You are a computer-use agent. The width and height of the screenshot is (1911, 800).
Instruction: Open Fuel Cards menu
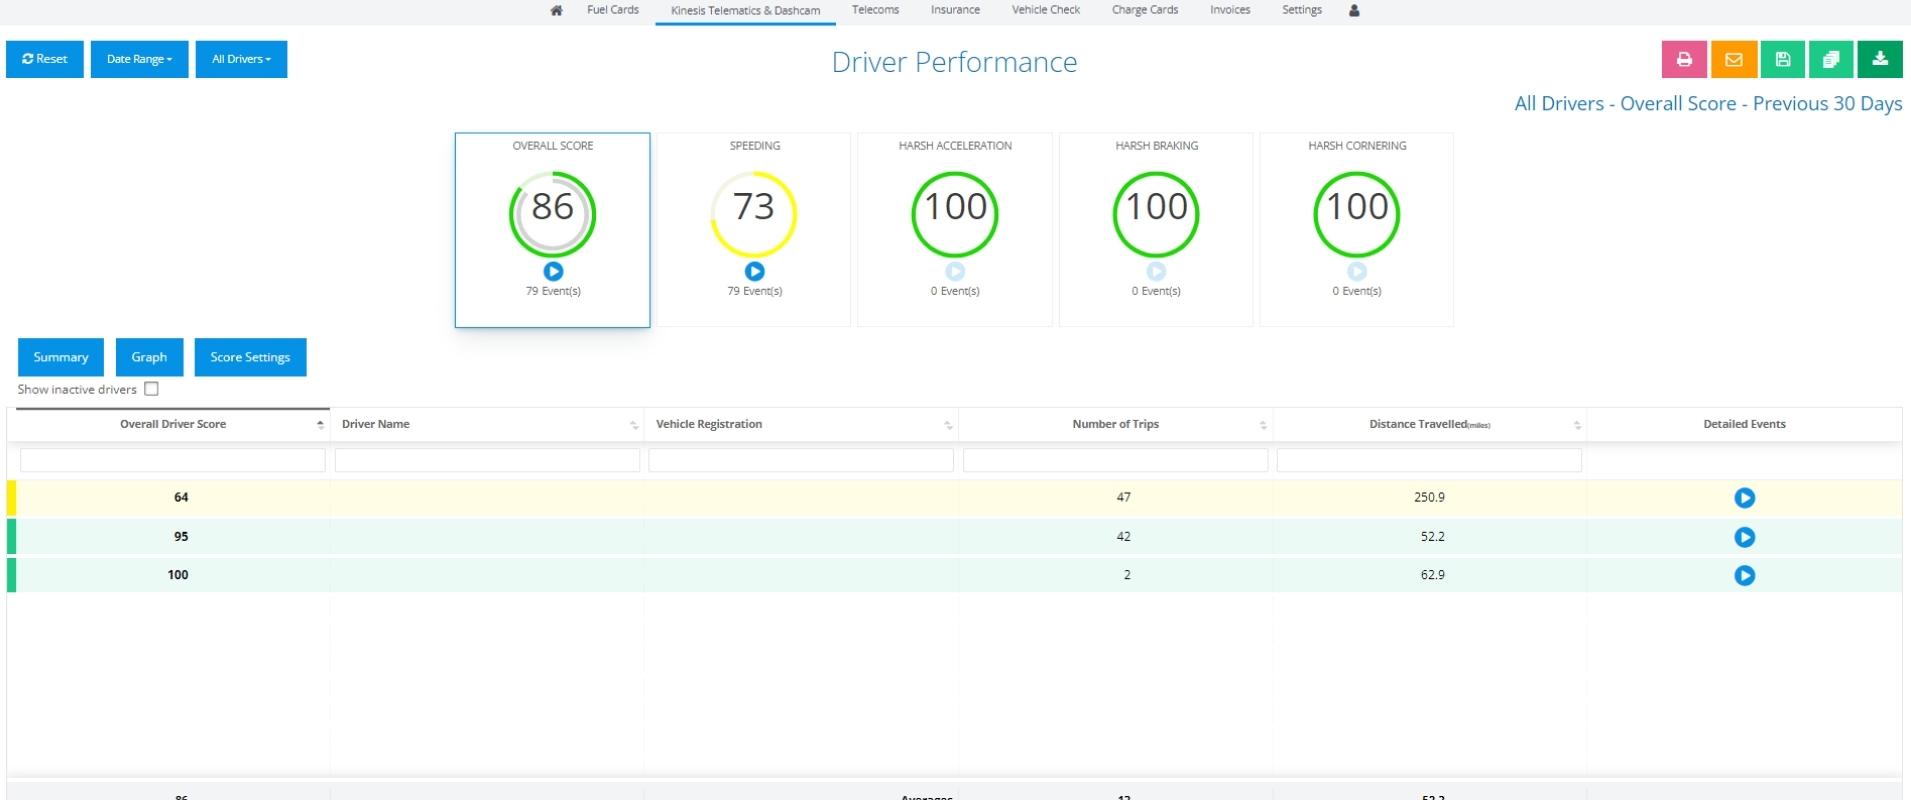(x=613, y=10)
